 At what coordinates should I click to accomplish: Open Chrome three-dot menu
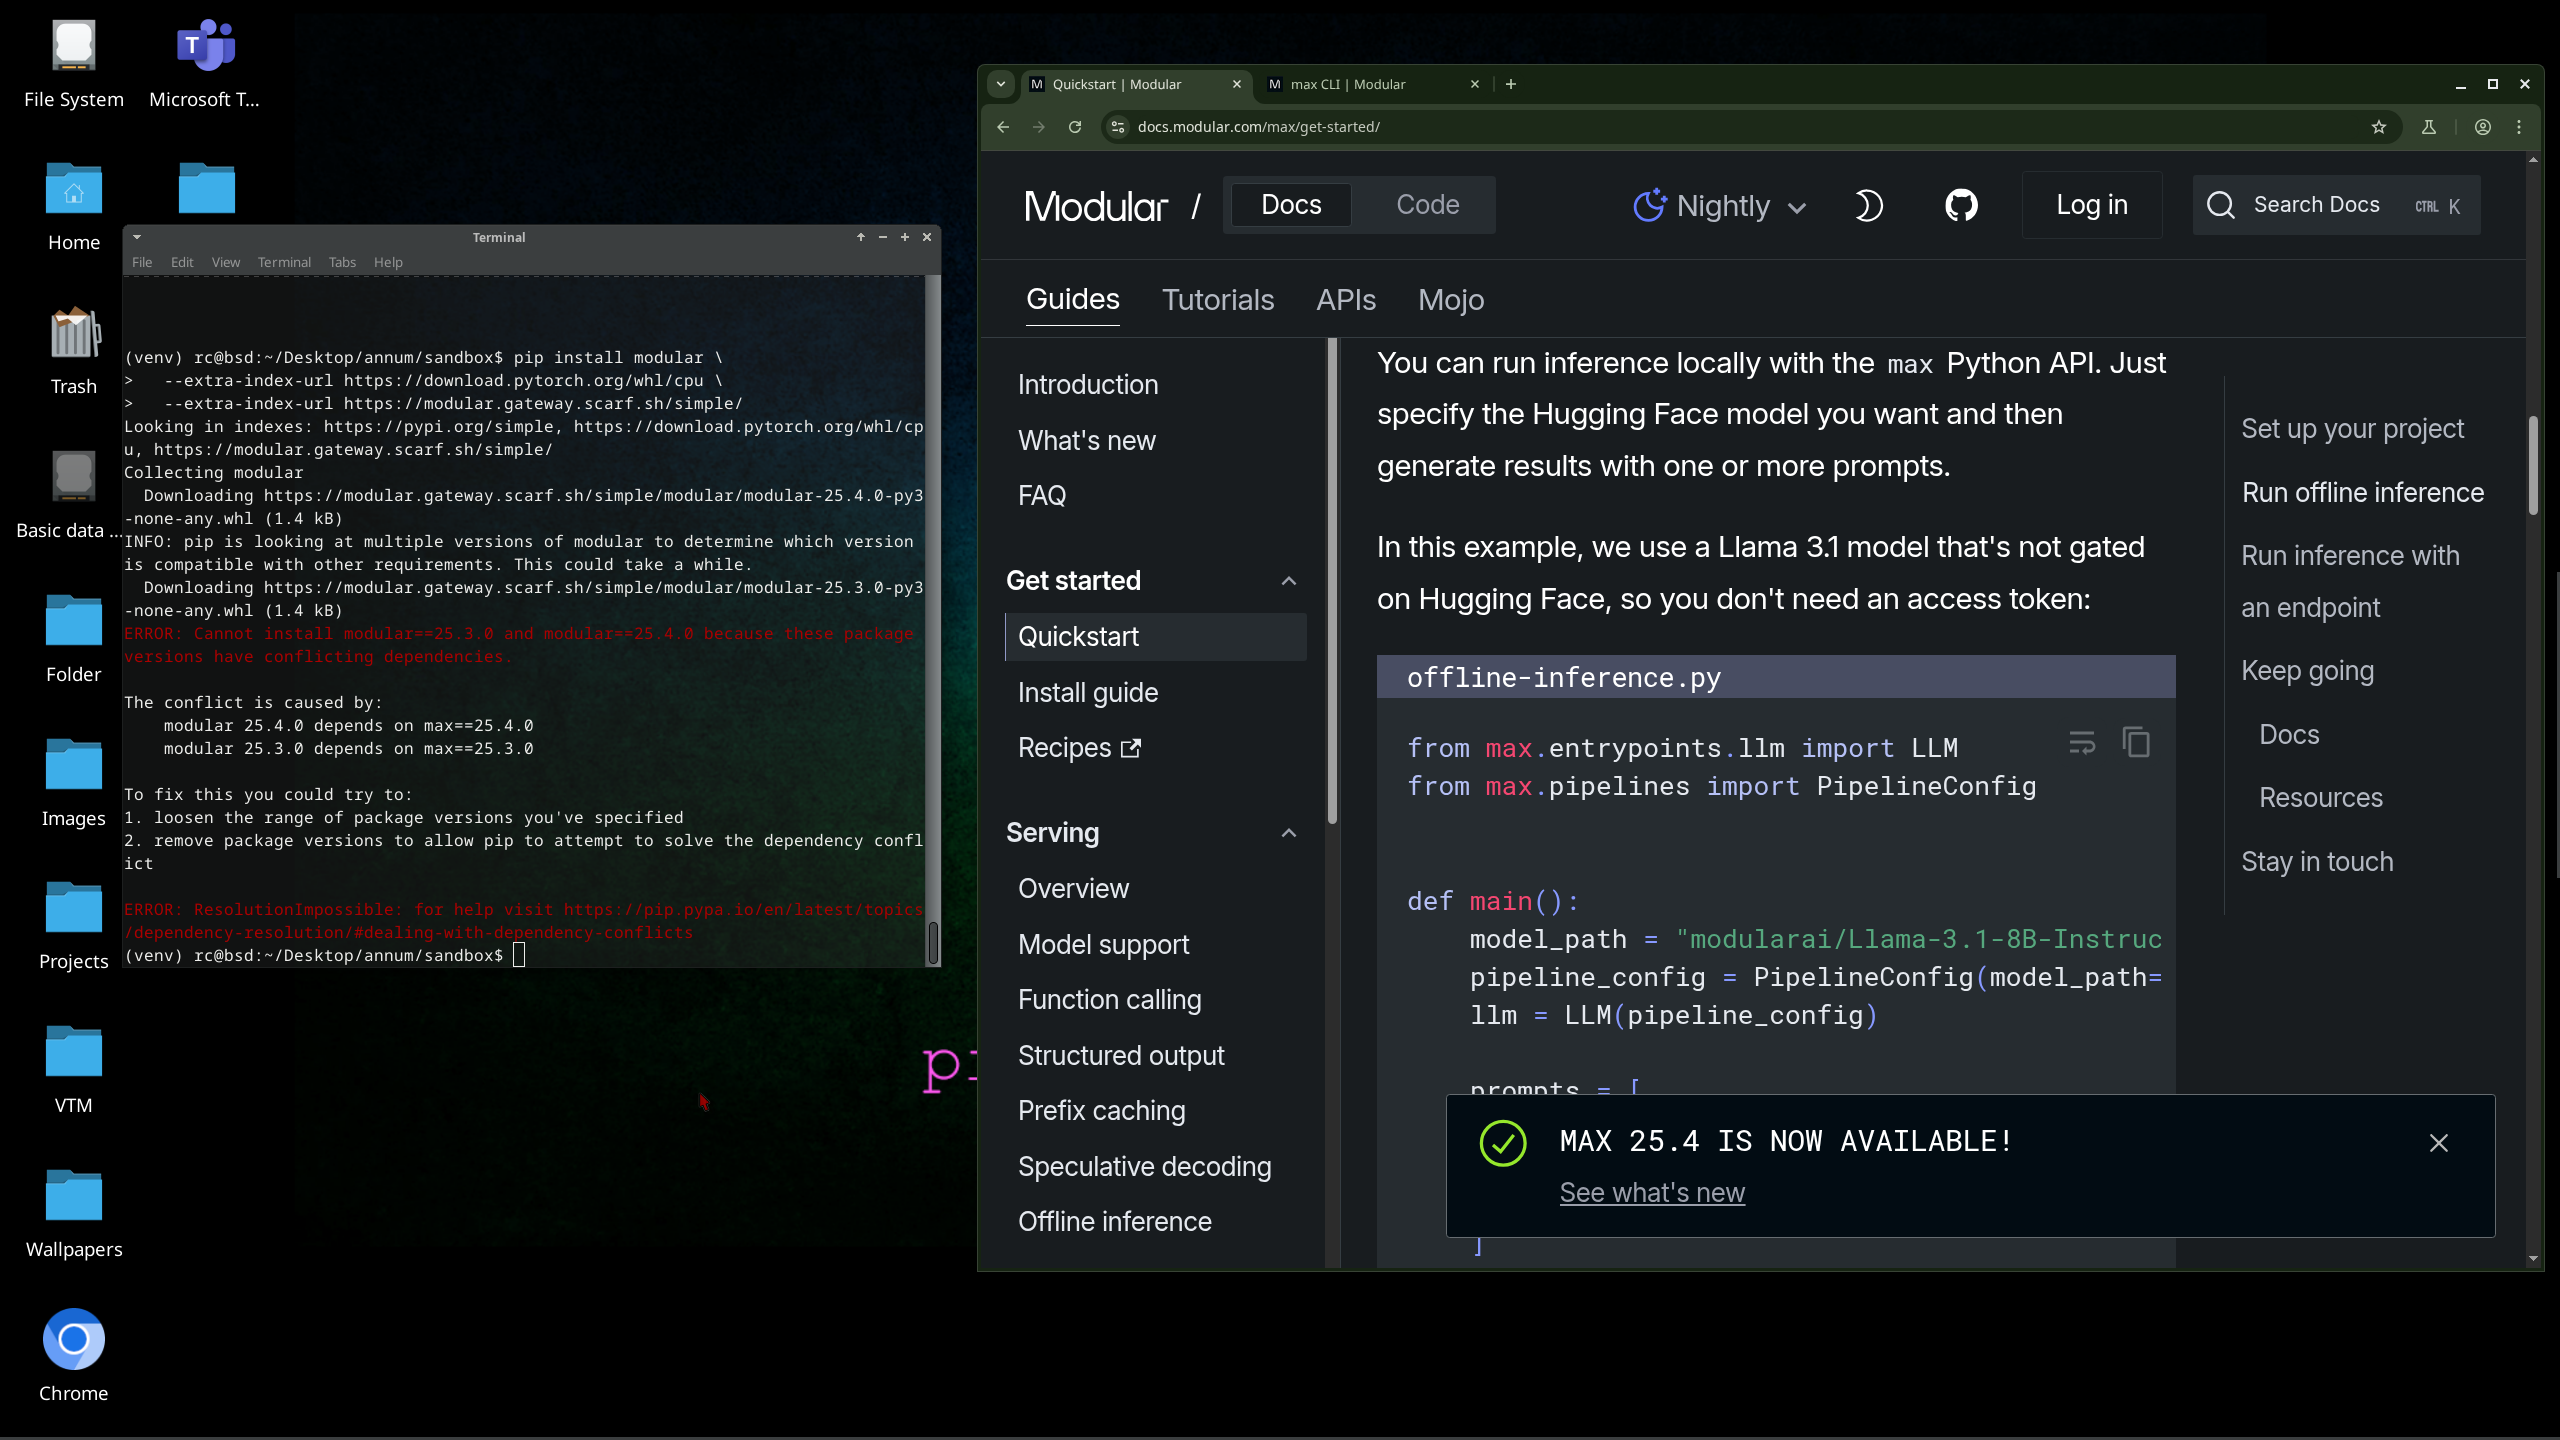tap(2519, 127)
